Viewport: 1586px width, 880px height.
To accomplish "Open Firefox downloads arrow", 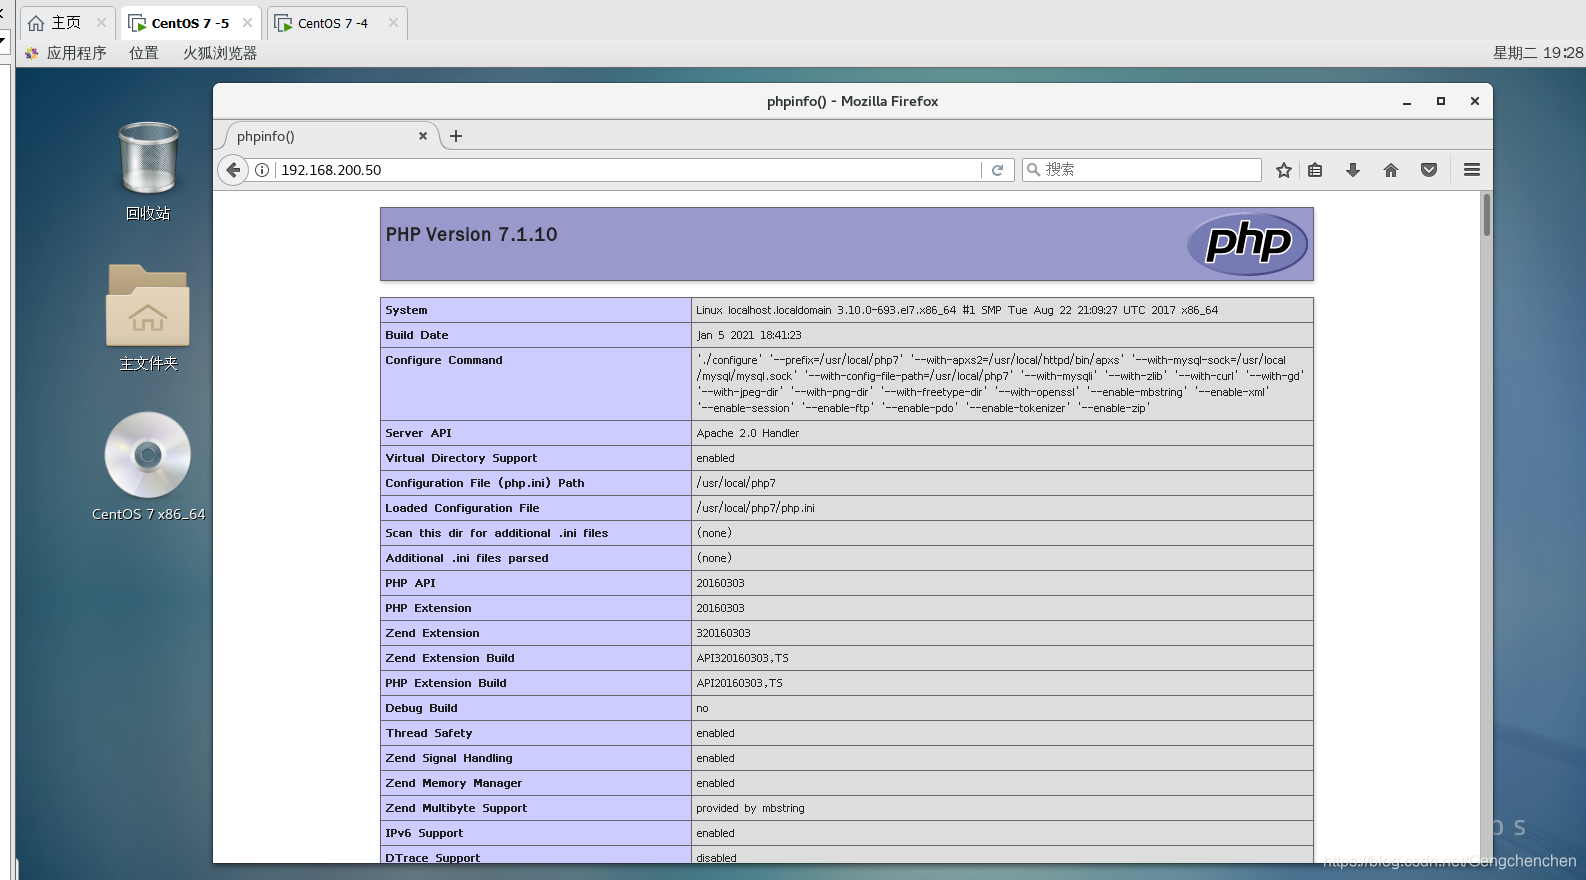I will 1353,170.
